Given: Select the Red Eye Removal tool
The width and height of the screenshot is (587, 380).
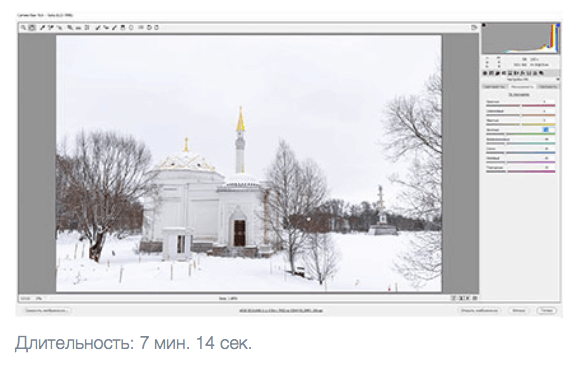Looking at the screenshot, I should click(106, 28).
